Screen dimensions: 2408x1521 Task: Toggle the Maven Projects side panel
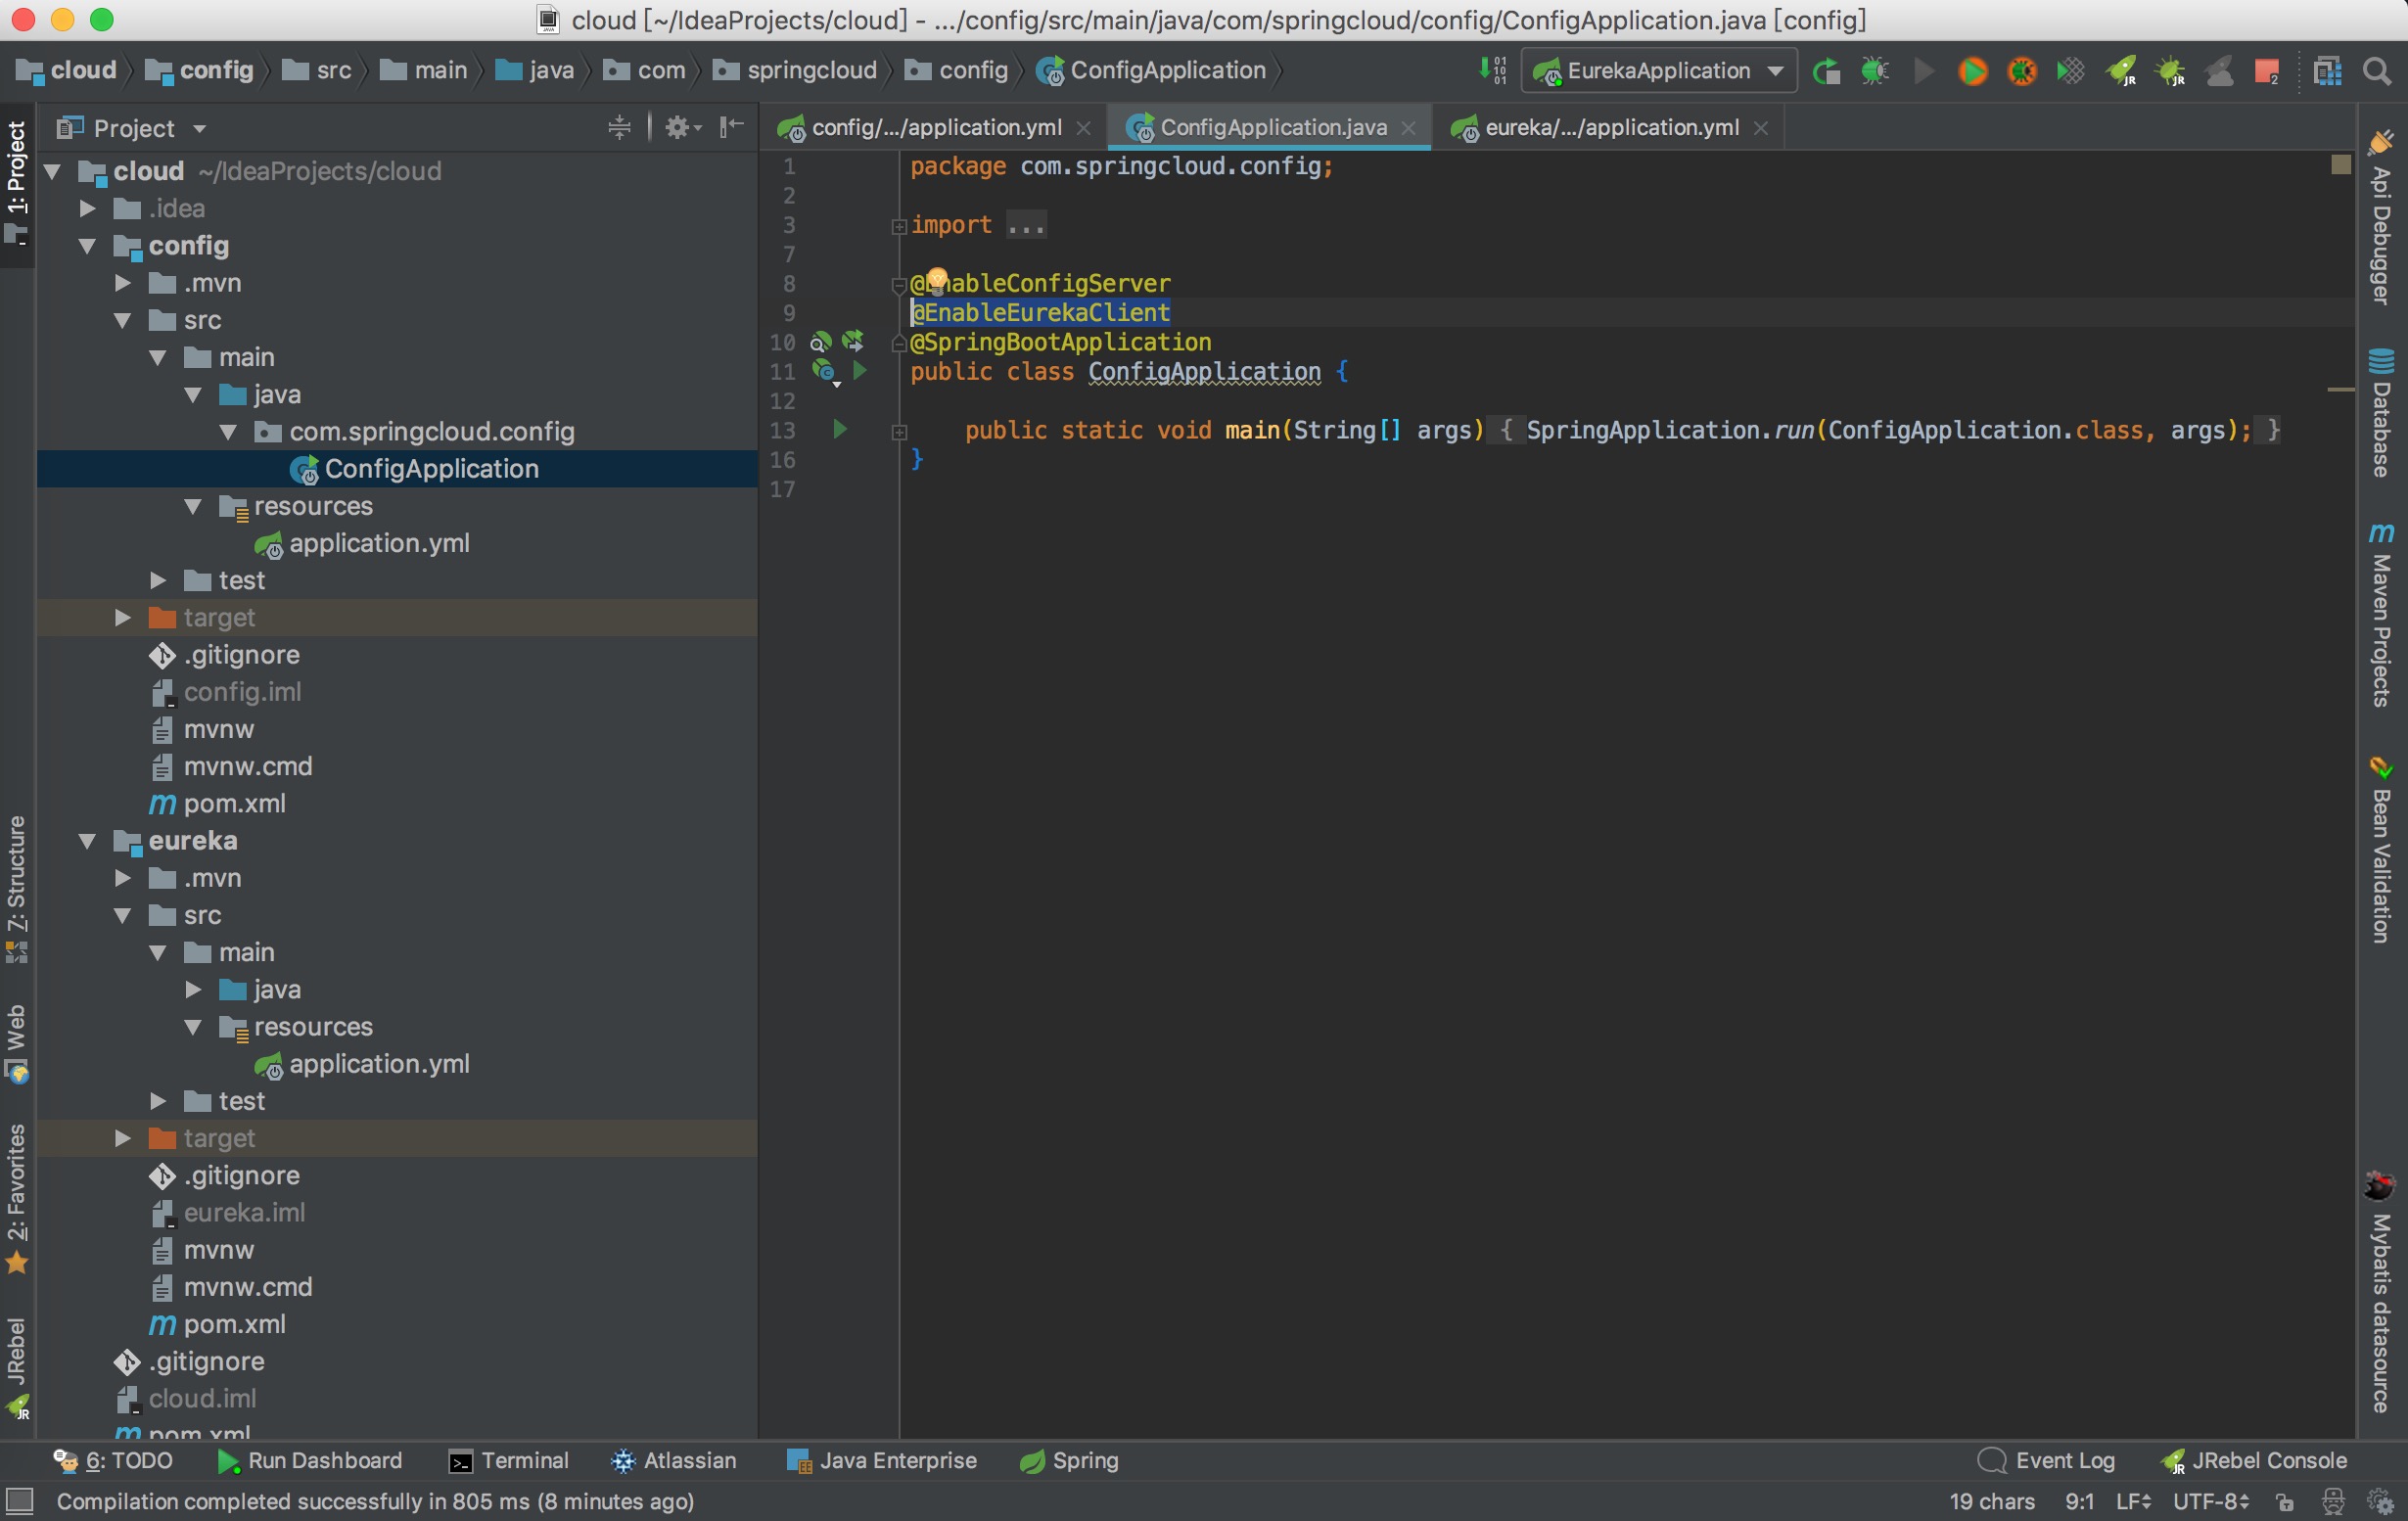[x=2382, y=614]
